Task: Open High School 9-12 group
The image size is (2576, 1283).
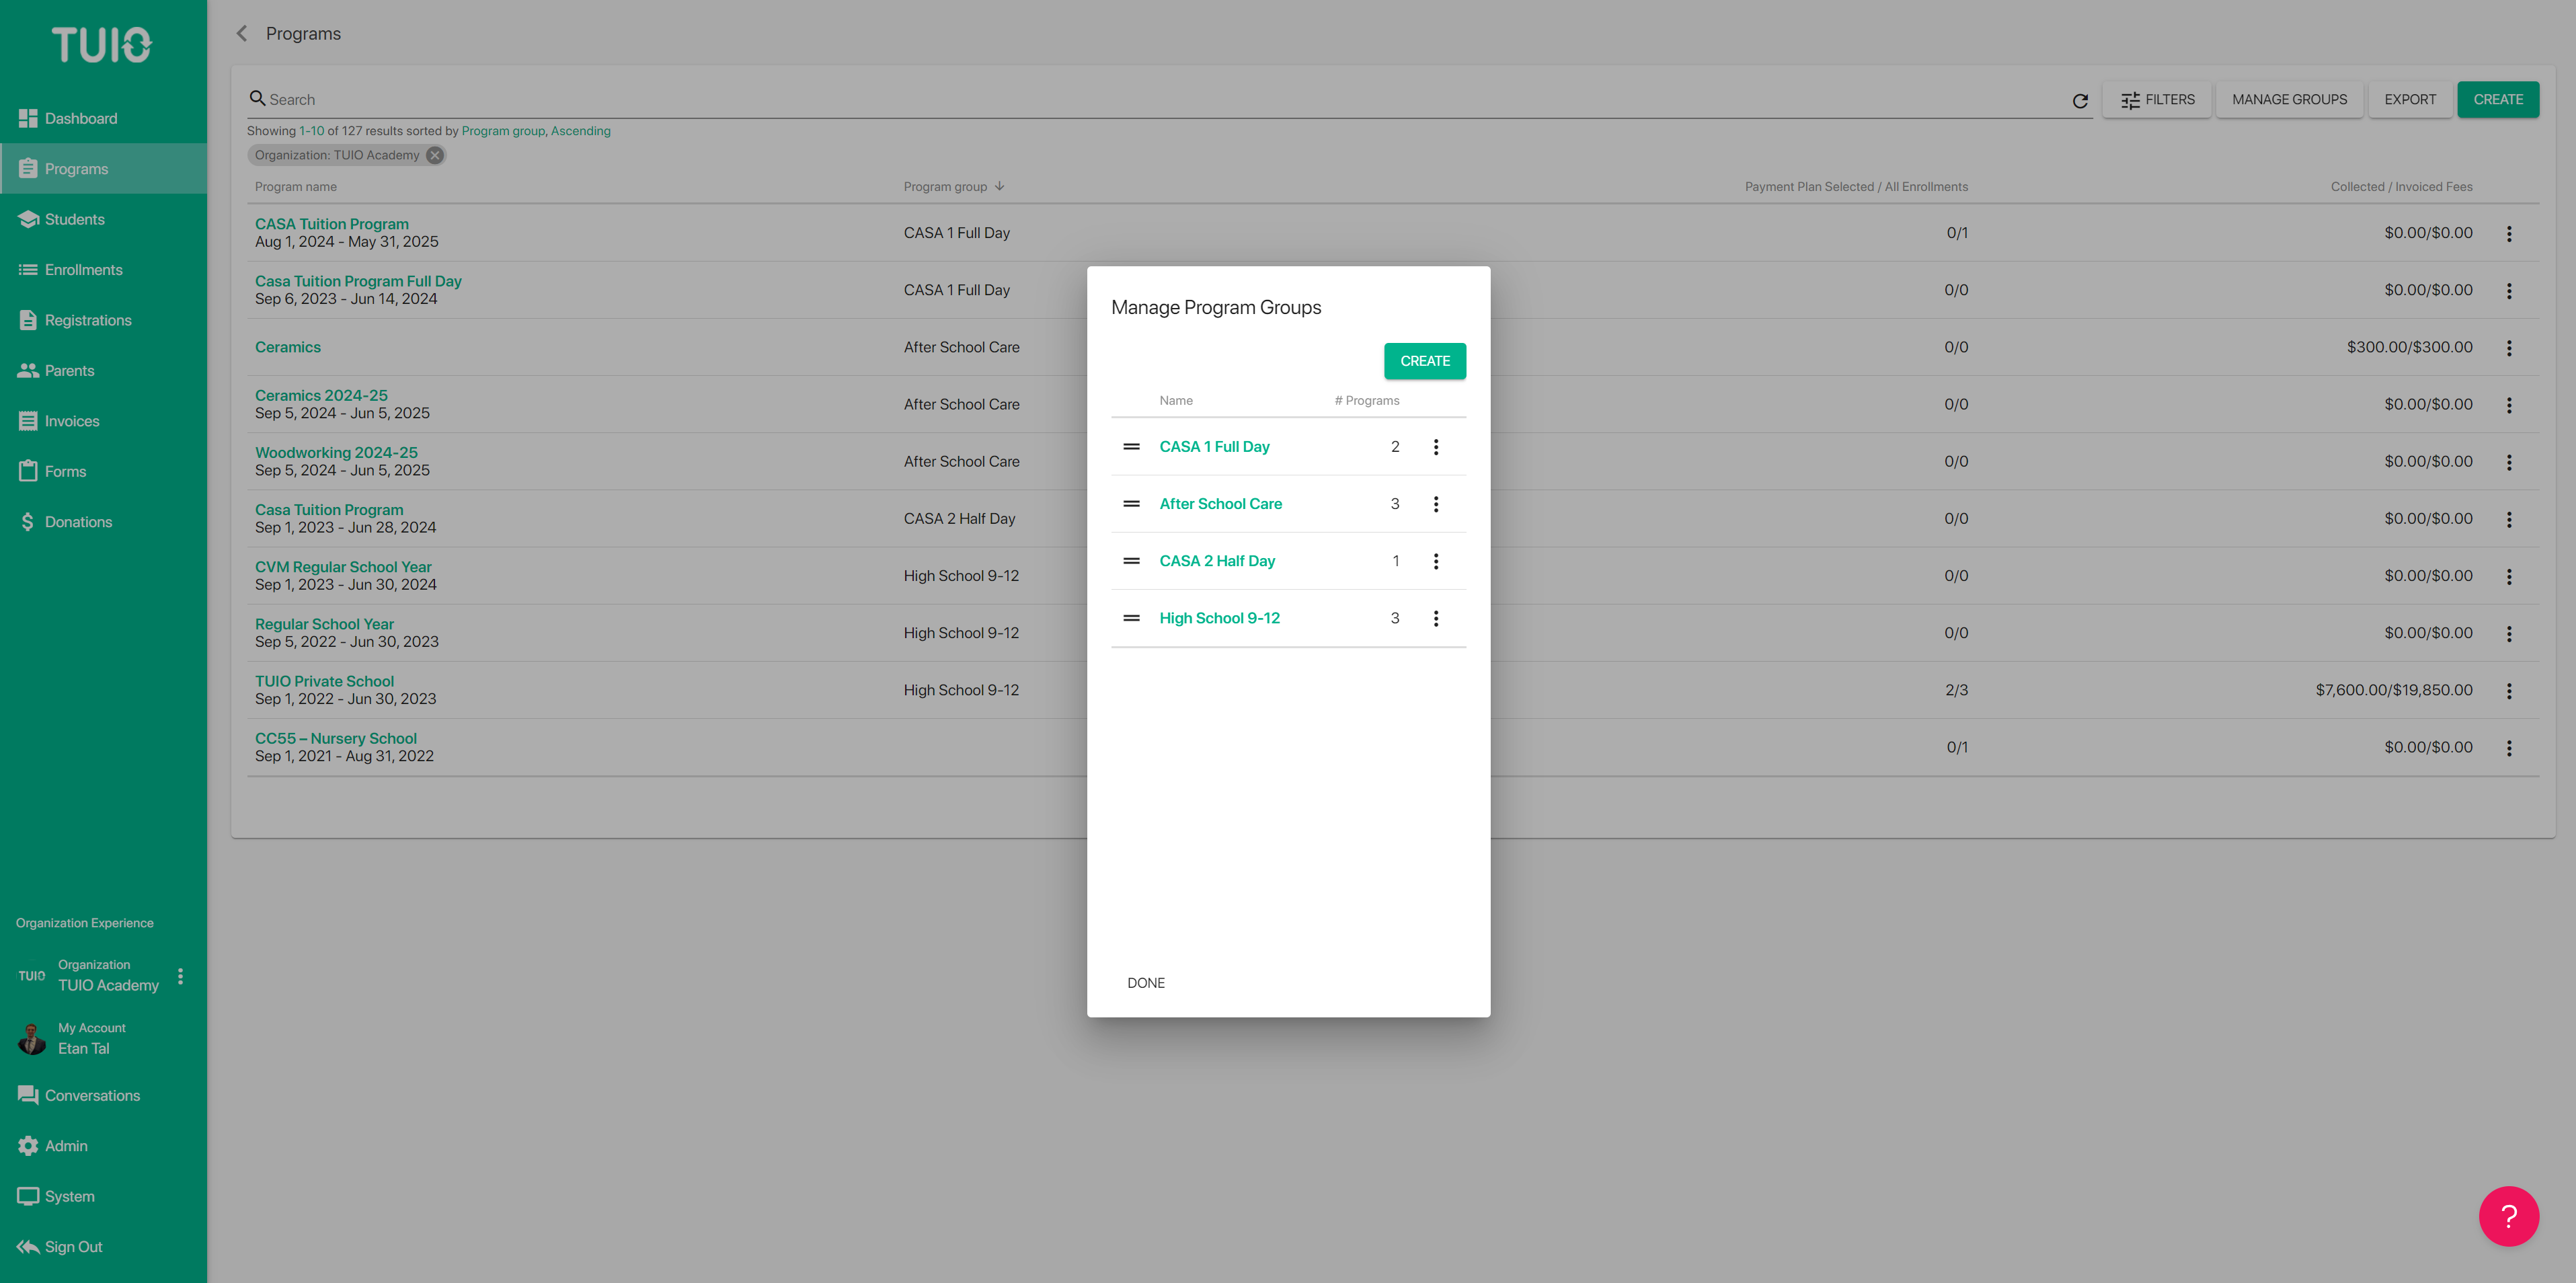Action: point(1219,618)
